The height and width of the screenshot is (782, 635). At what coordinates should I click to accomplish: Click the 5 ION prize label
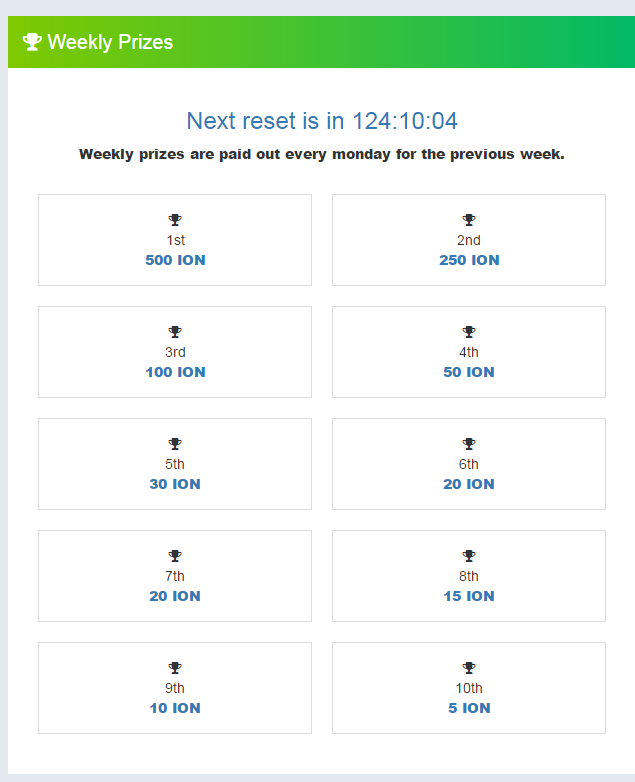469,708
